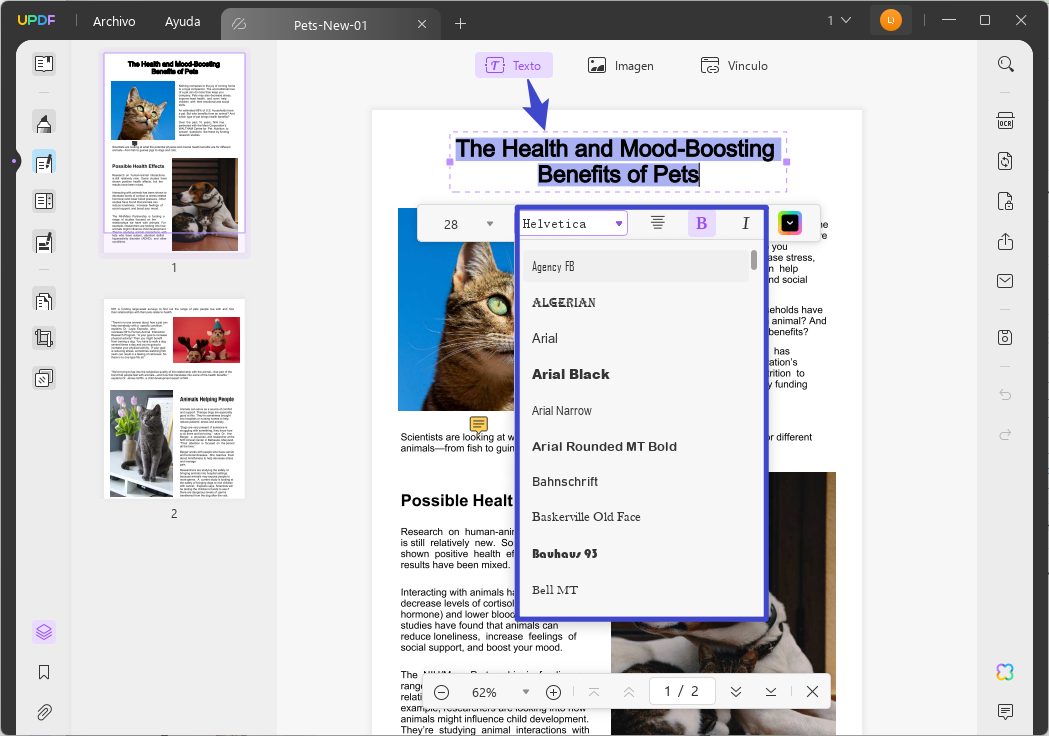Click the search magnifier icon

coord(1005,64)
